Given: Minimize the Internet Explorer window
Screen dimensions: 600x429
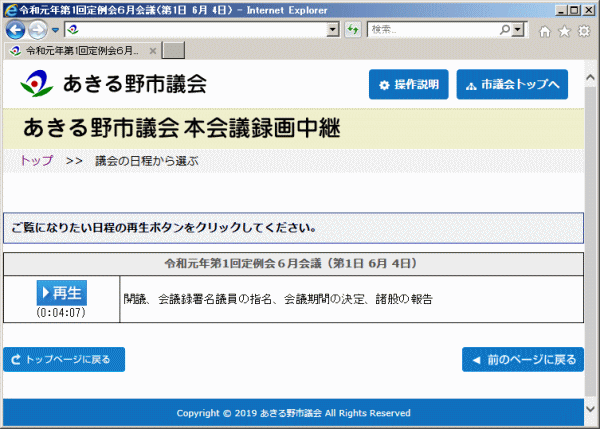Looking at the screenshot, I should click(561, 10).
